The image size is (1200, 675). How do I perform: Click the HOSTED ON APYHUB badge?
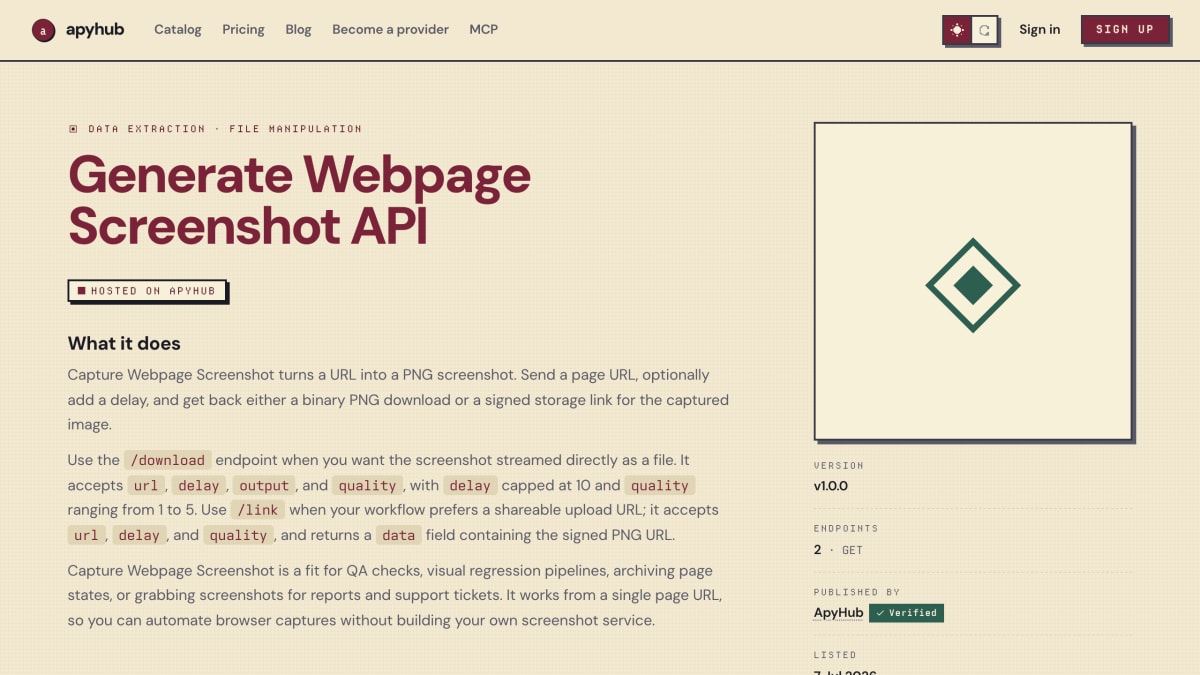tap(147, 291)
